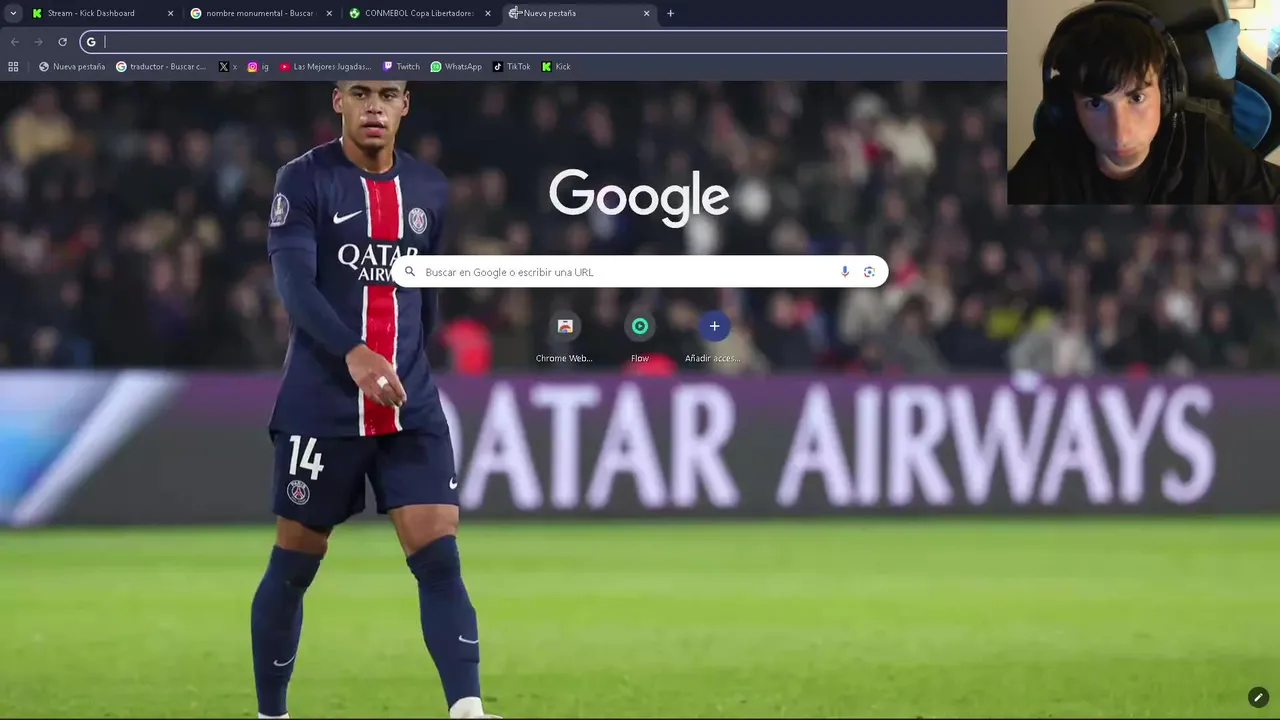Close the Stream - Kick Dashboard tab
The width and height of the screenshot is (1280, 720).
pos(170,13)
